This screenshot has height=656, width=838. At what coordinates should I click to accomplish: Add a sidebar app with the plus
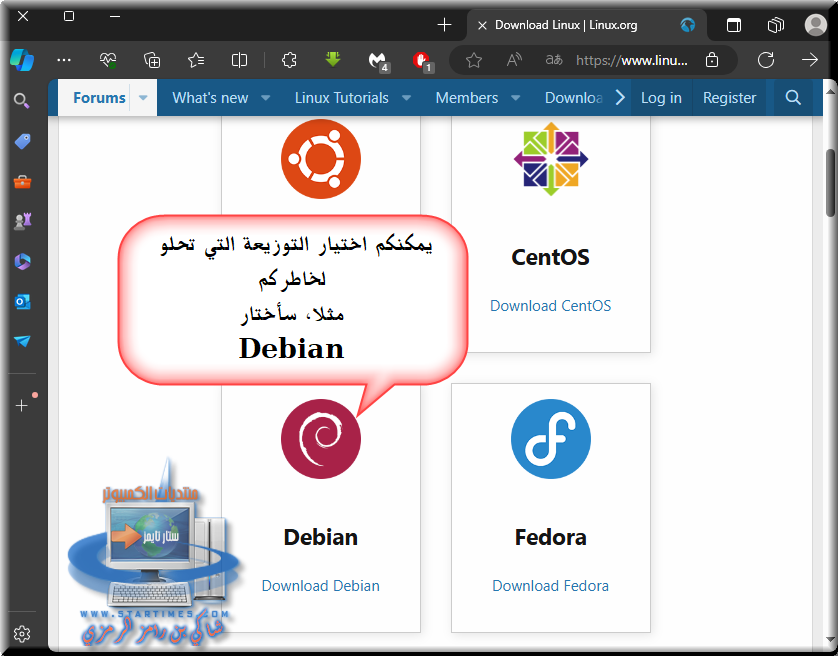point(22,406)
